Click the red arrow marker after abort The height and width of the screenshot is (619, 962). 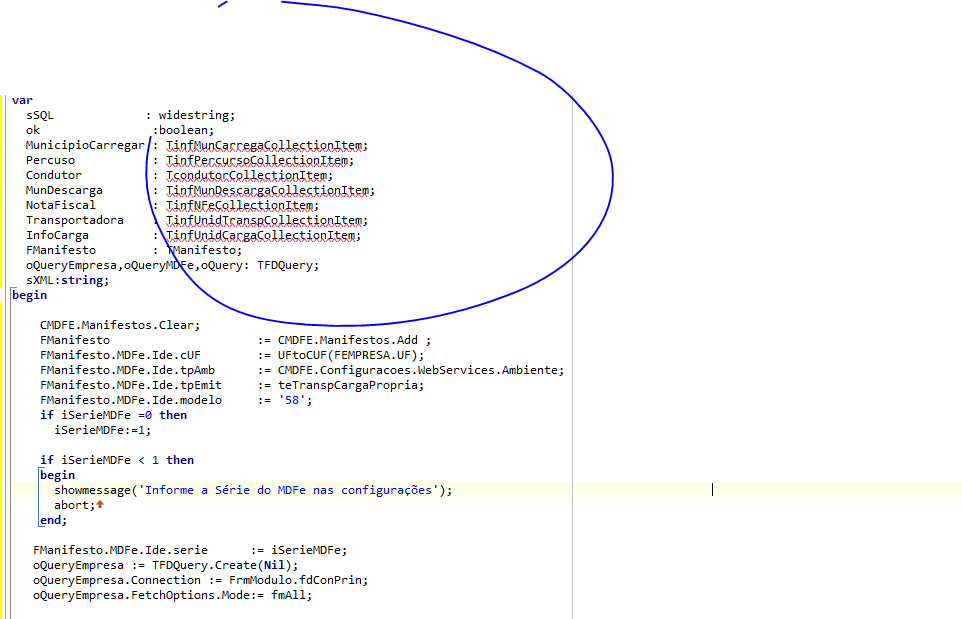100,504
